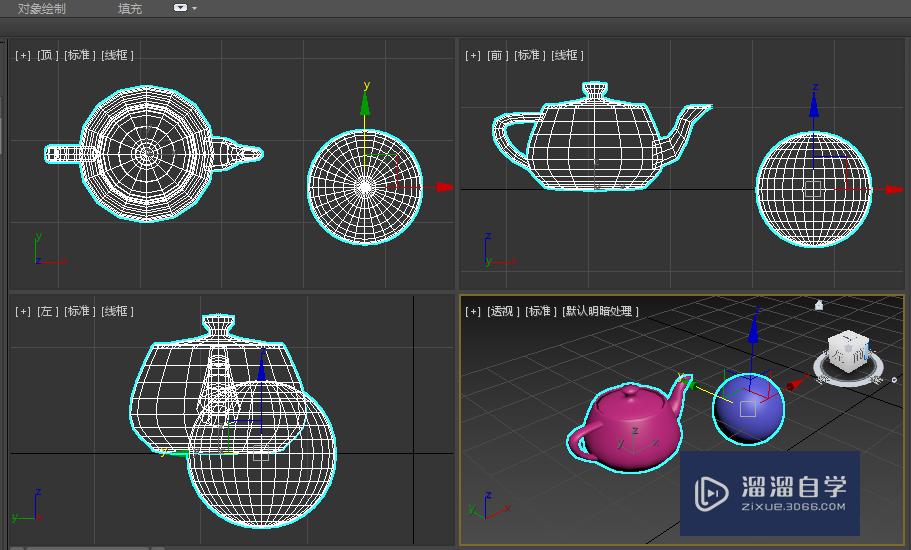The width and height of the screenshot is (911, 550).
Task: Click the blue Z-axis arrow in Front viewport
Action: (814, 105)
